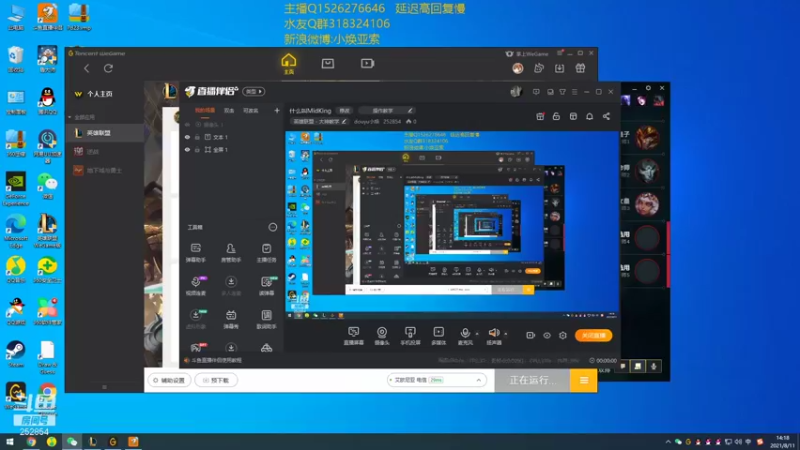Open Steam desktop shortcut
Viewport: 800px width, 450px height.
[16, 354]
